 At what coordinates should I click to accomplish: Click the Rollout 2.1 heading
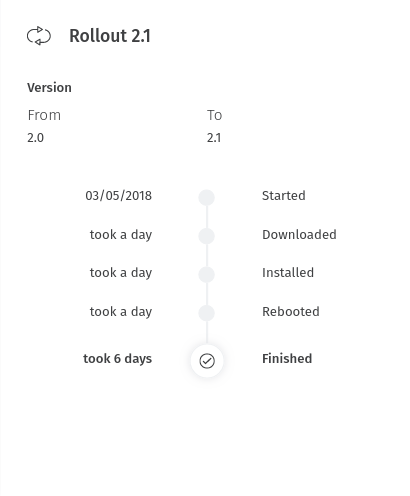pos(110,36)
